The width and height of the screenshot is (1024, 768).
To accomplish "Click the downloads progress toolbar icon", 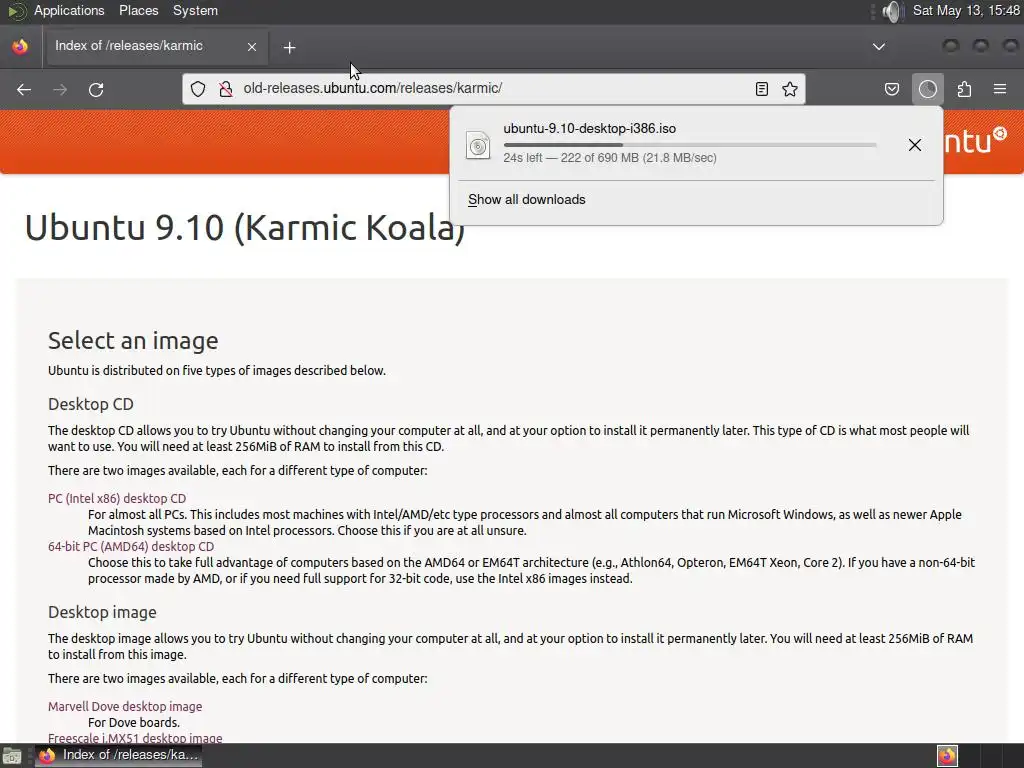I will click(x=927, y=89).
